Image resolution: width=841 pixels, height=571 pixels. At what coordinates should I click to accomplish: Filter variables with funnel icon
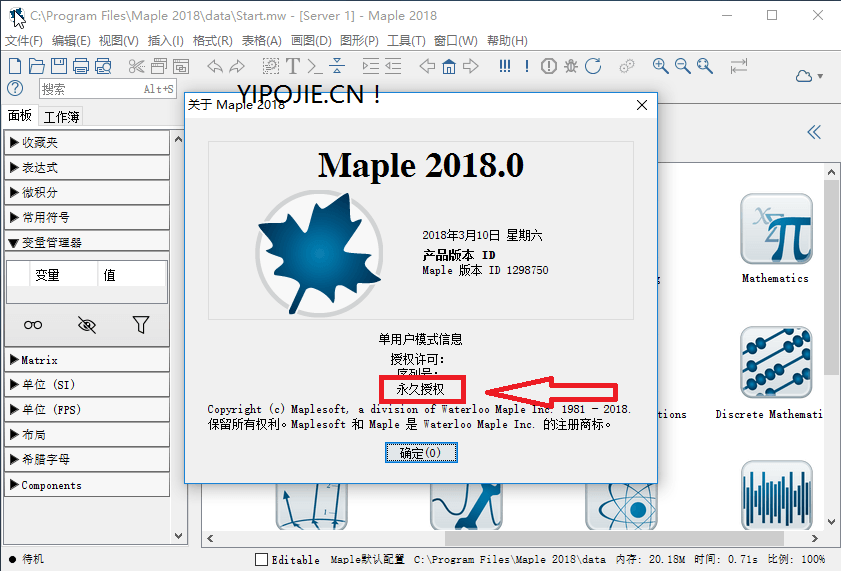141,324
